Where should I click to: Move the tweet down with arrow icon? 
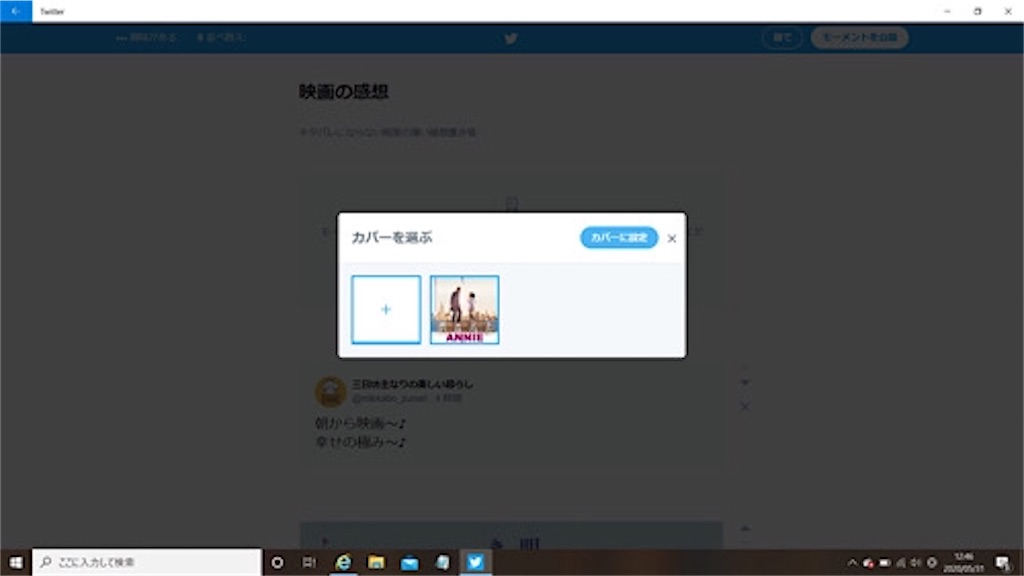pos(744,382)
